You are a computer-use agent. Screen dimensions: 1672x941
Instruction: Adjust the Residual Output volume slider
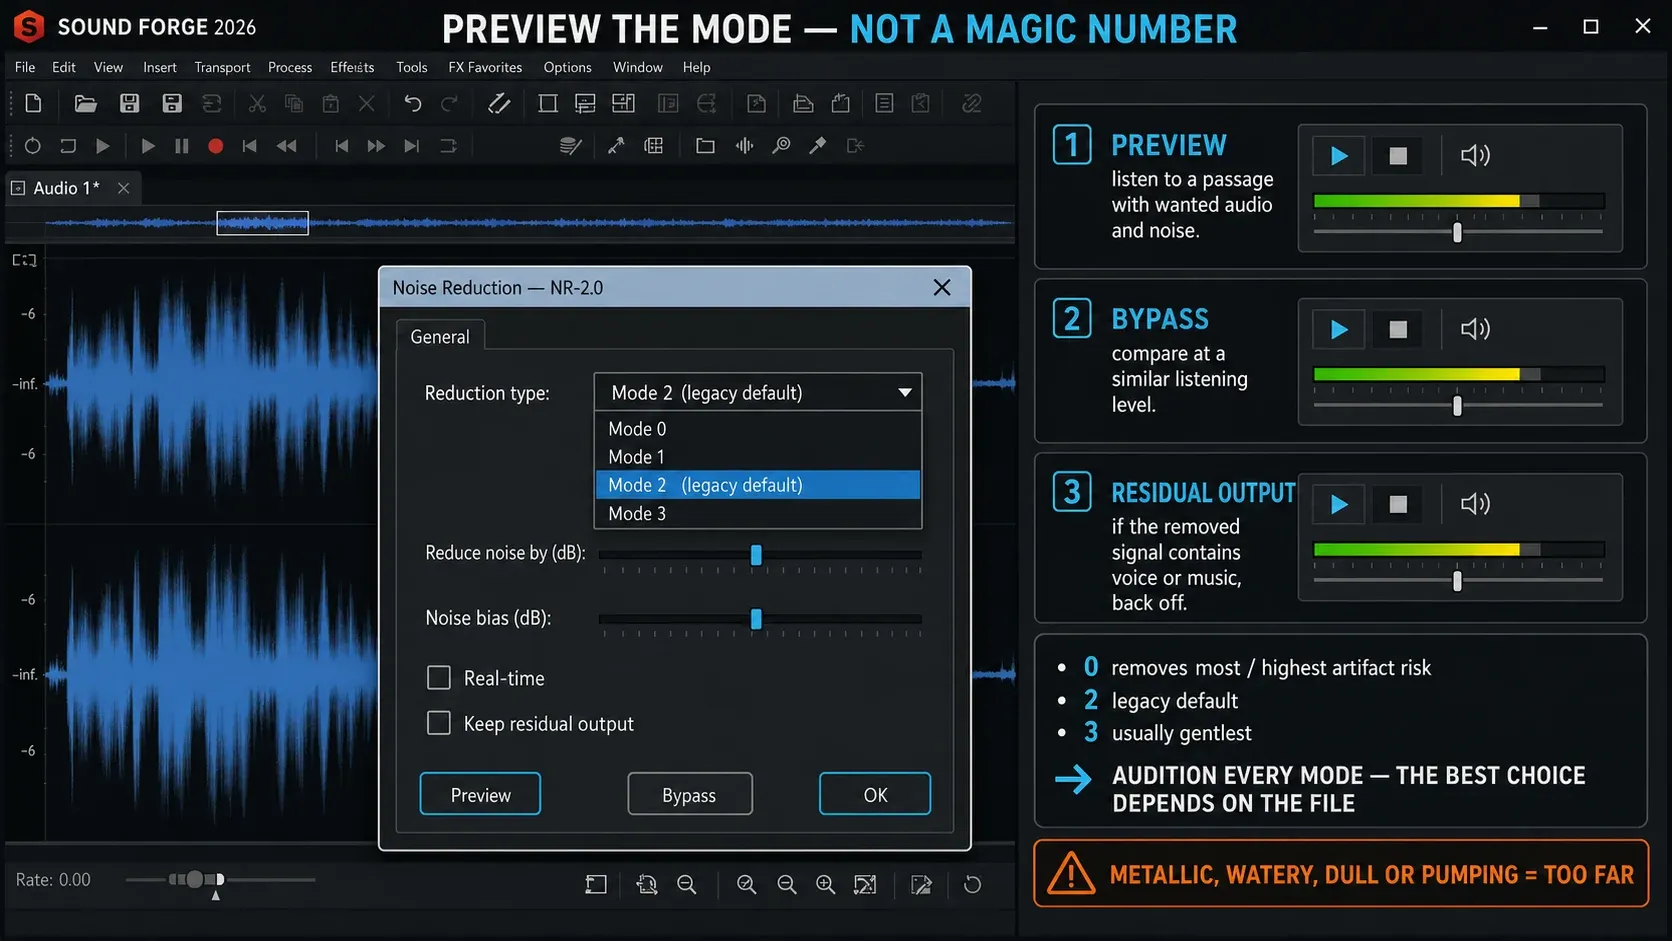point(1457,581)
